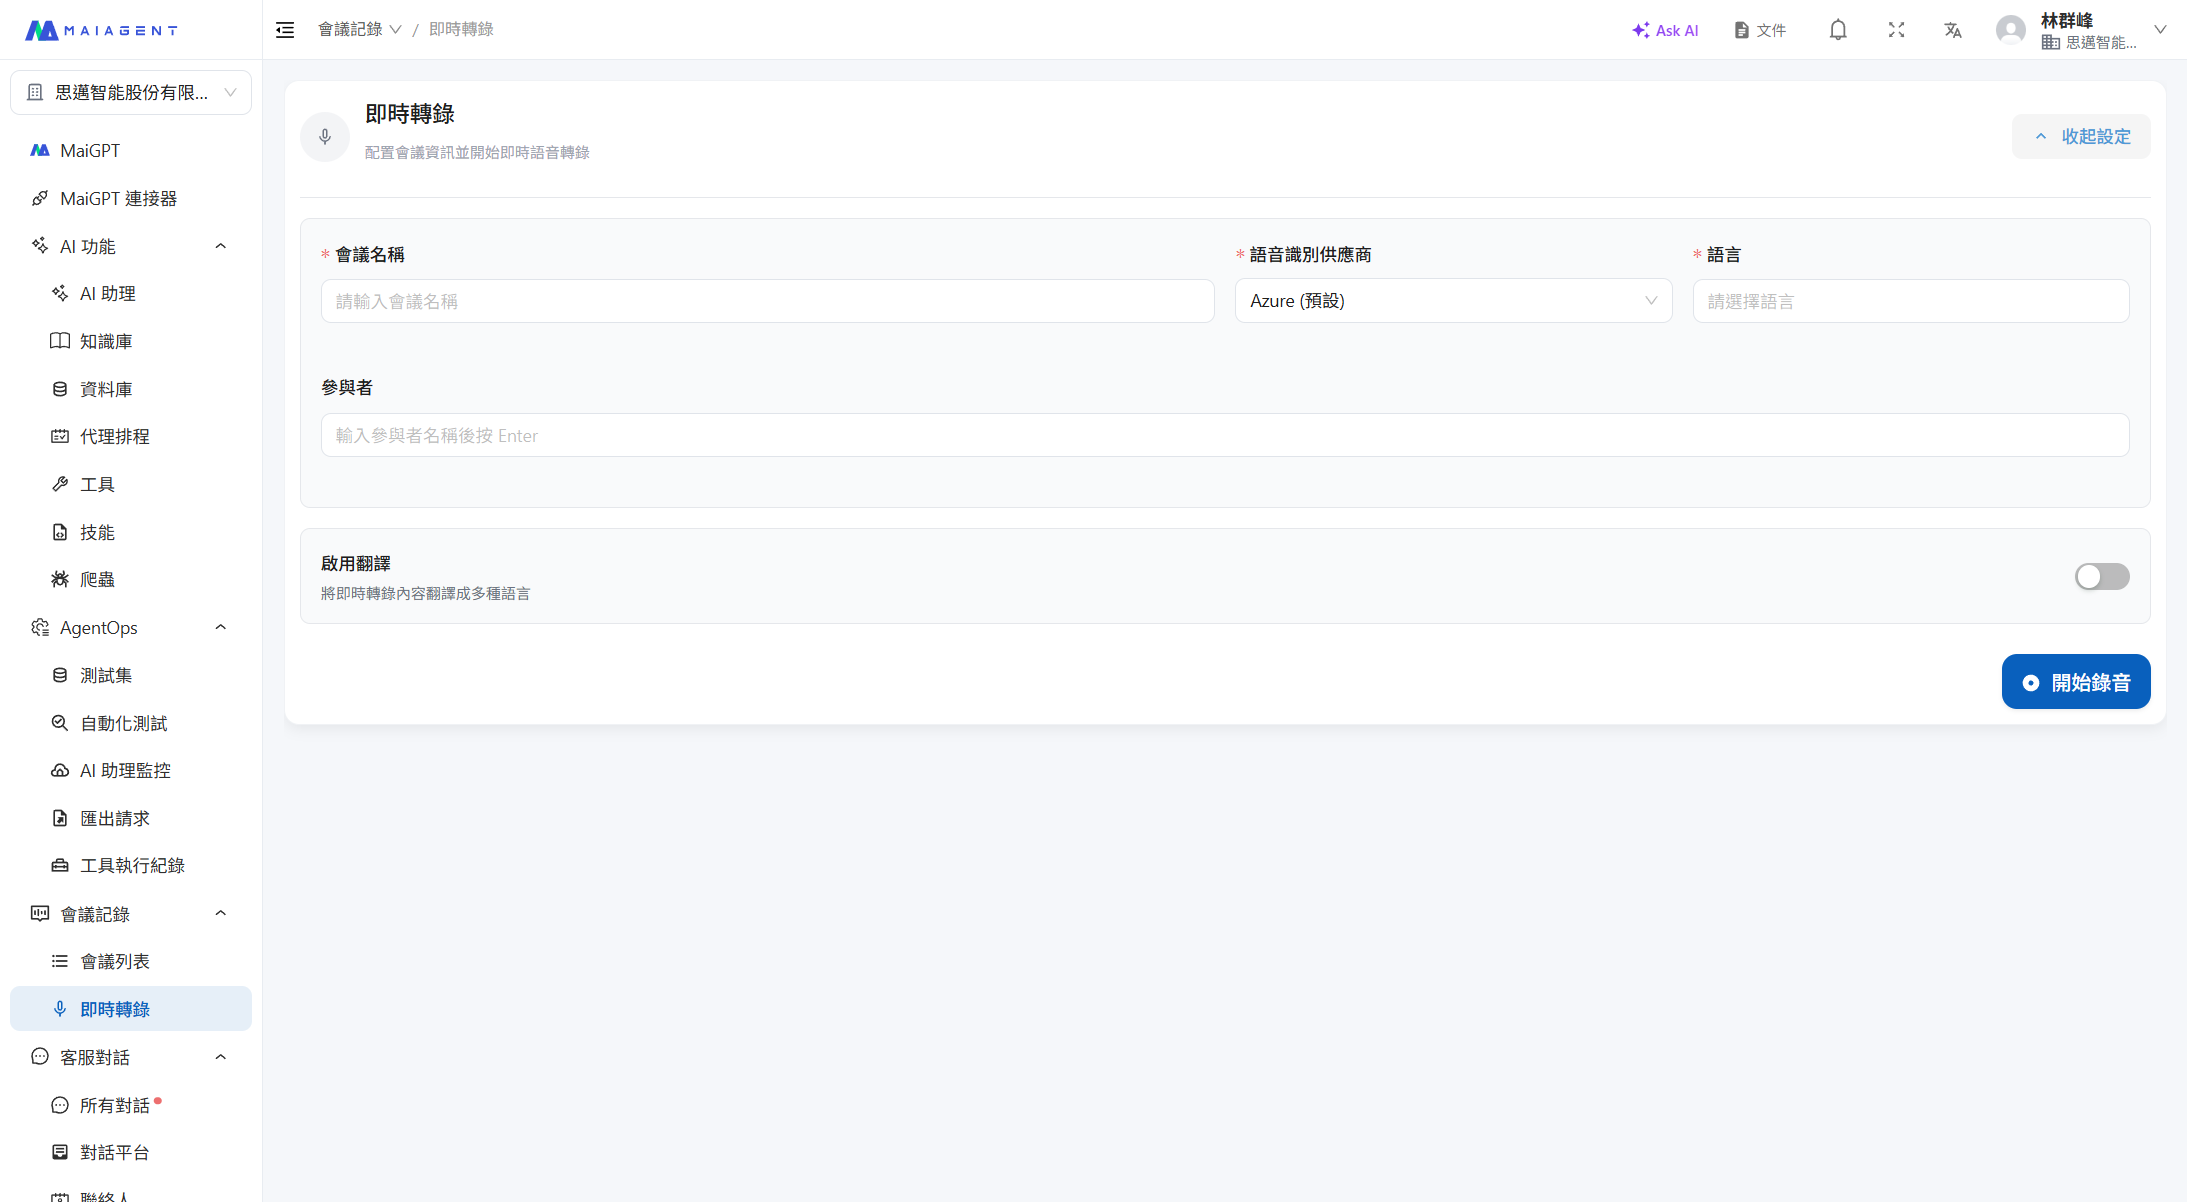Image resolution: width=2187 pixels, height=1202 pixels.
Task: Click the 參與者 input field
Action: (x=1224, y=435)
